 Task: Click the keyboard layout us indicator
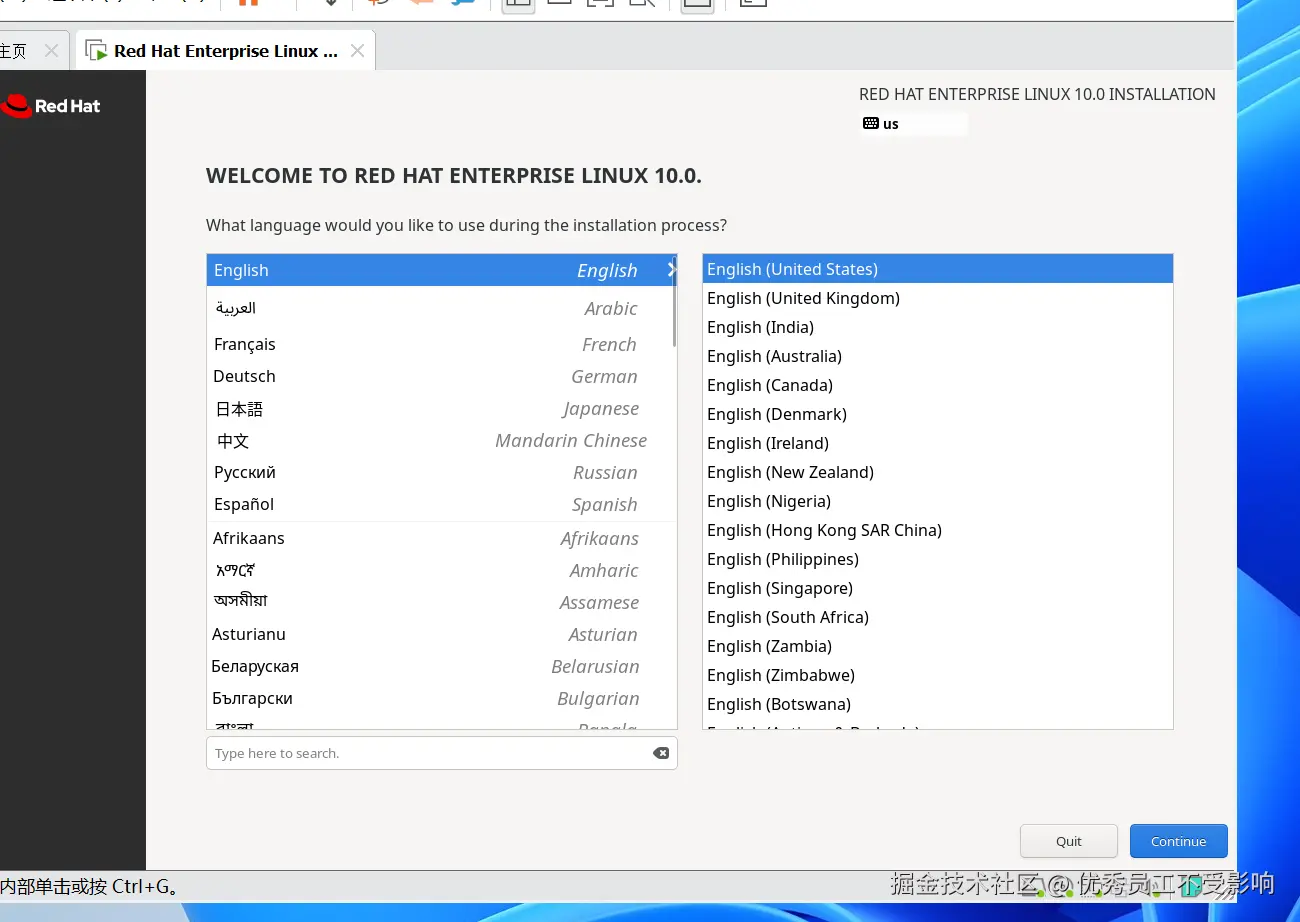tap(881, 124)
